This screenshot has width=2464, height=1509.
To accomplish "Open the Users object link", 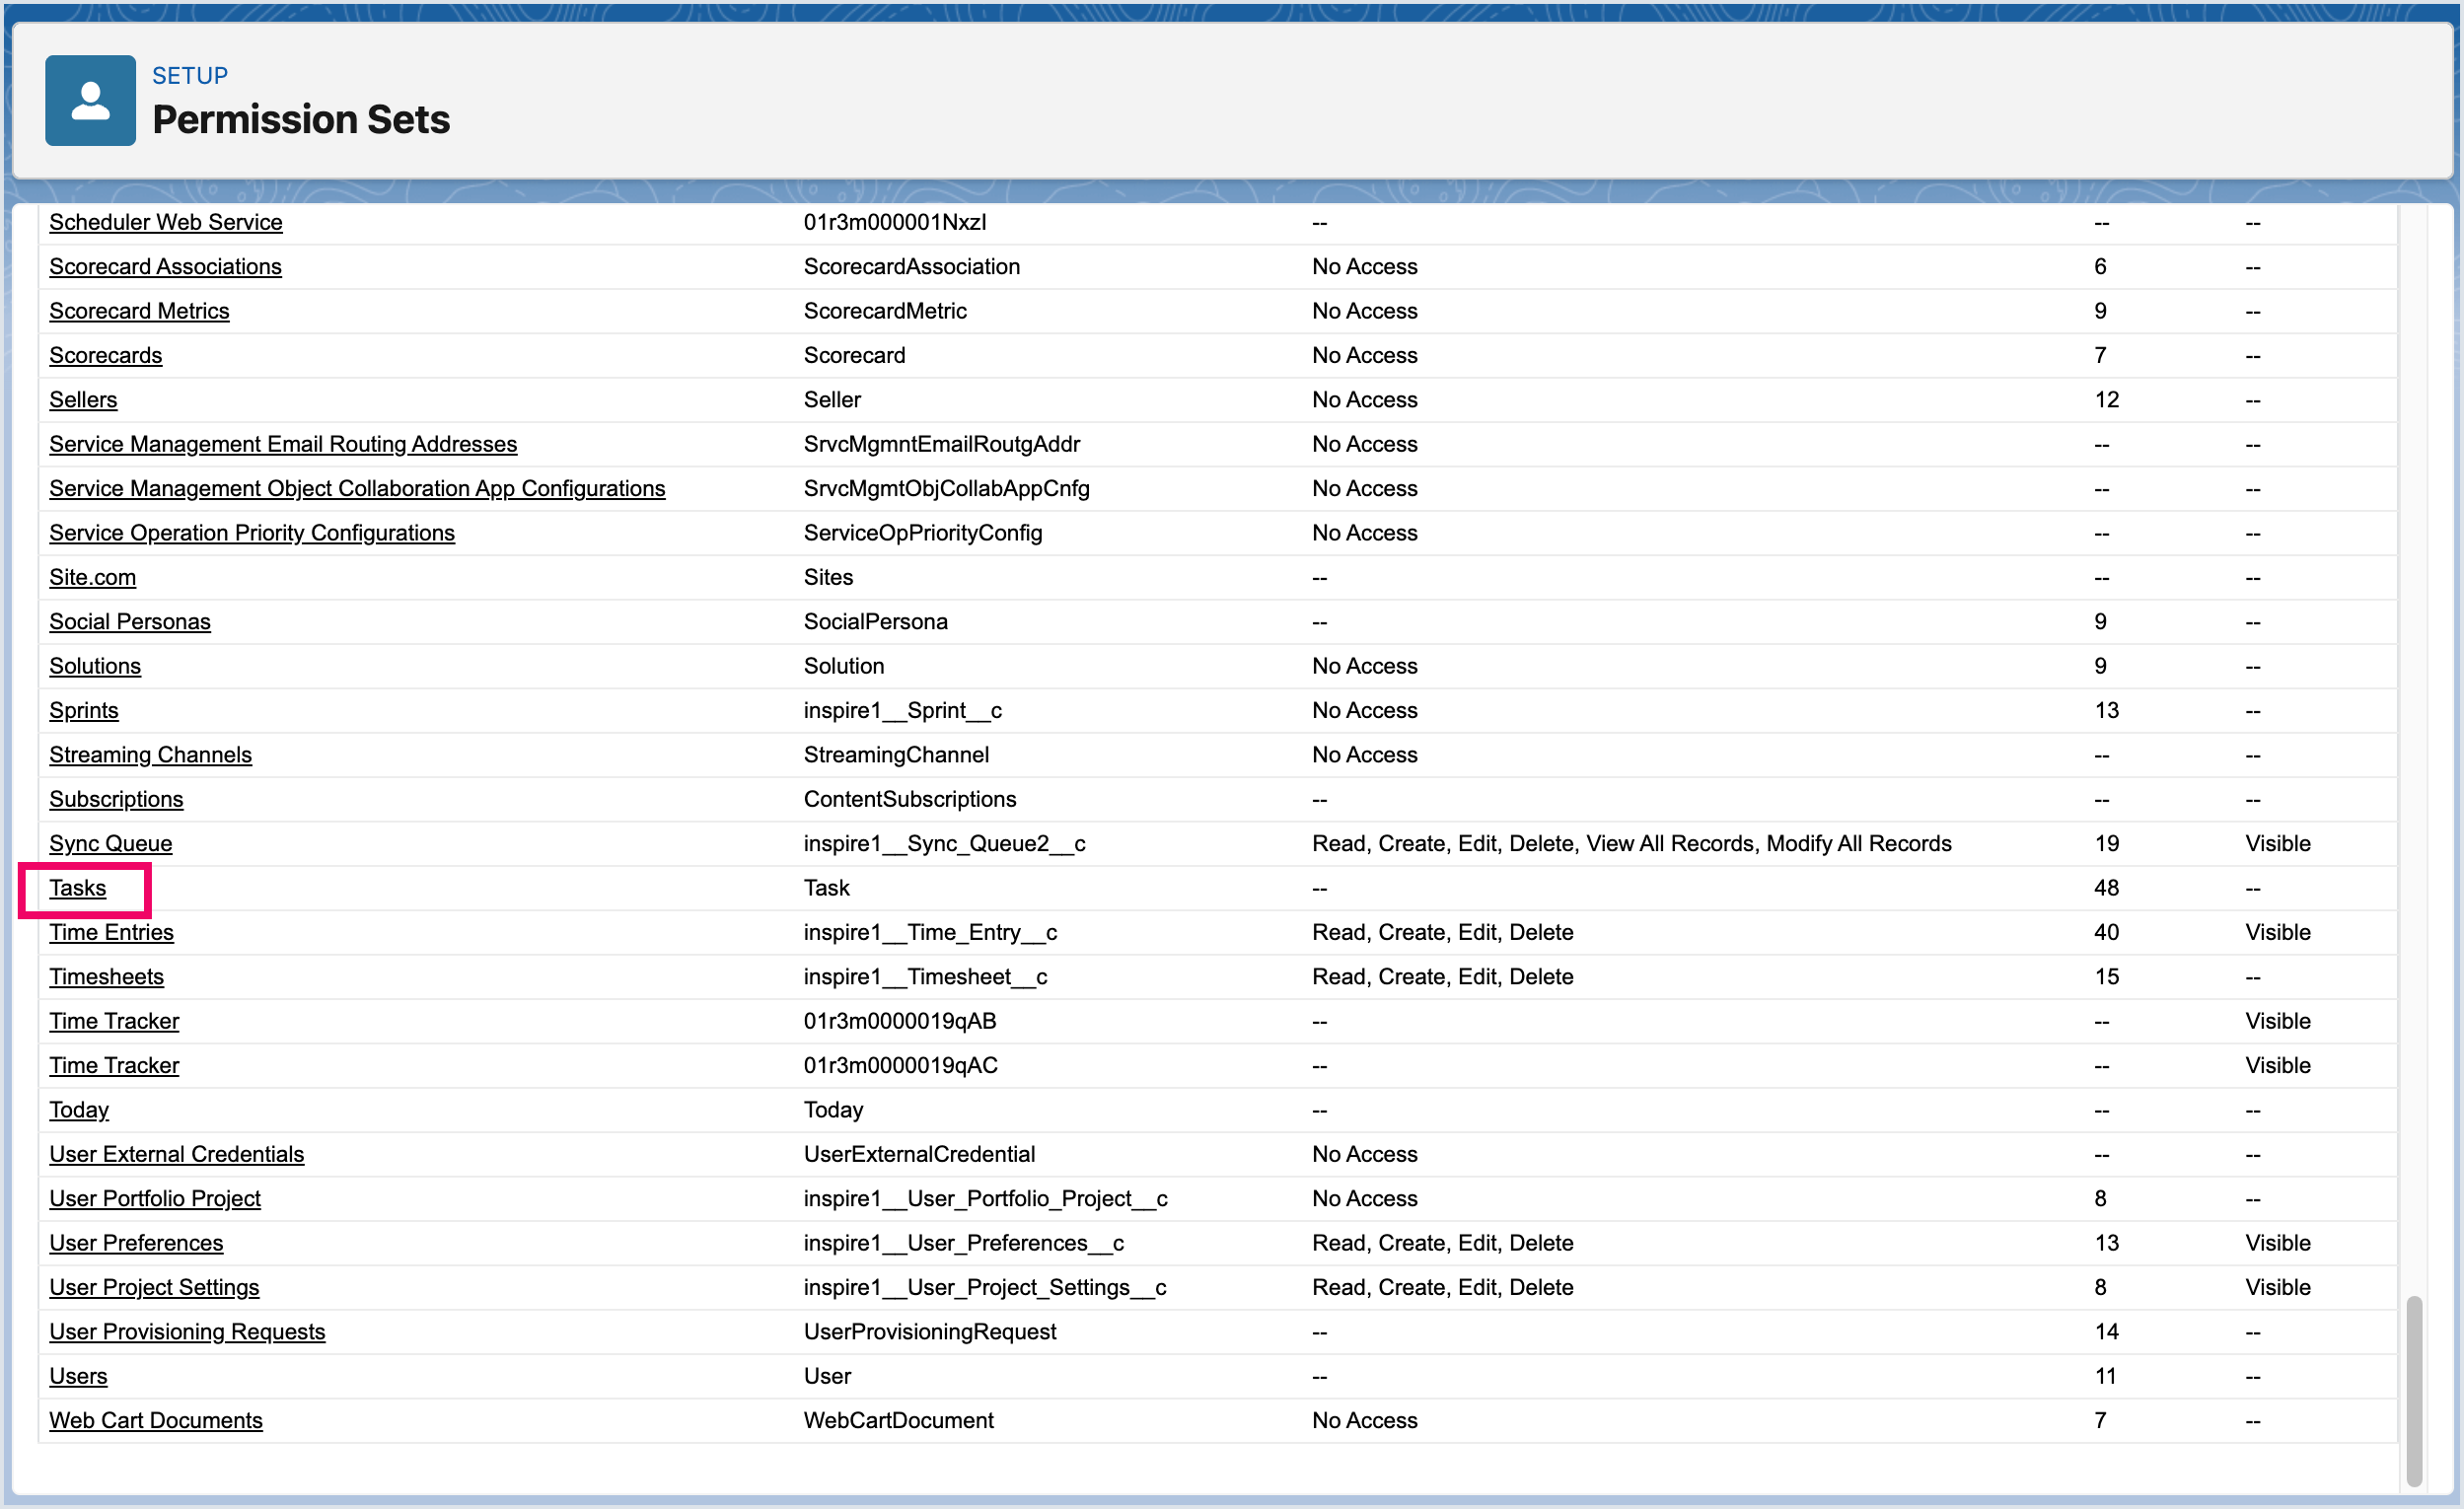I will pyautogui.click(x=78, y=1375).
